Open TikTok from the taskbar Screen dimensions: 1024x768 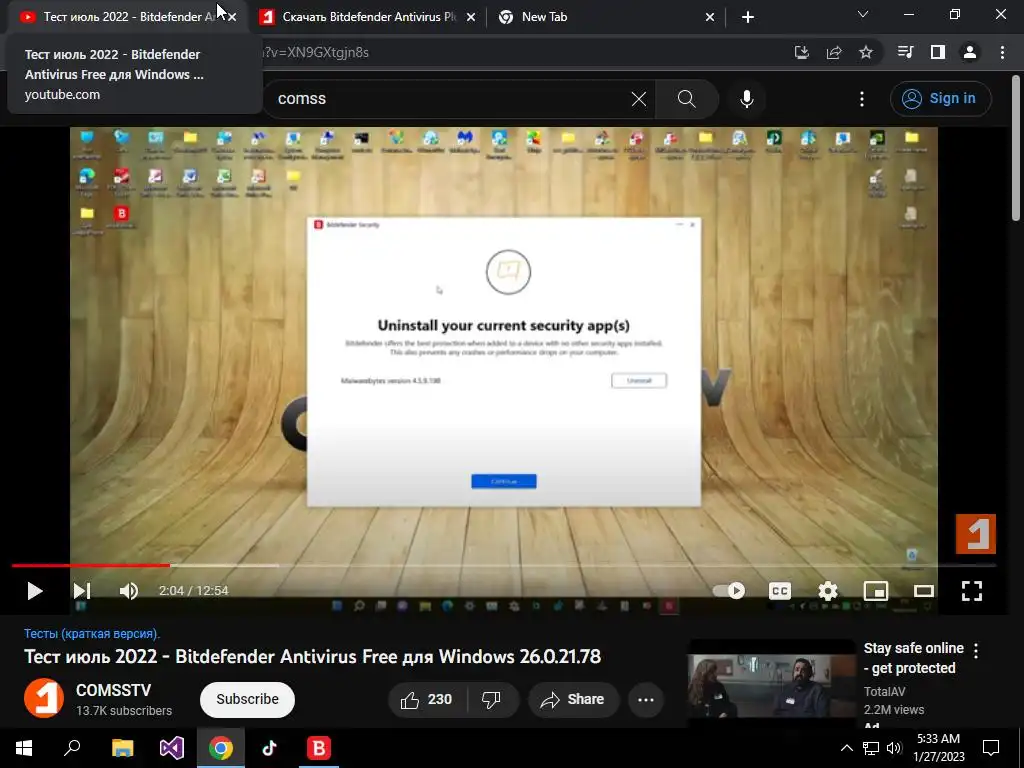[270, 748]
